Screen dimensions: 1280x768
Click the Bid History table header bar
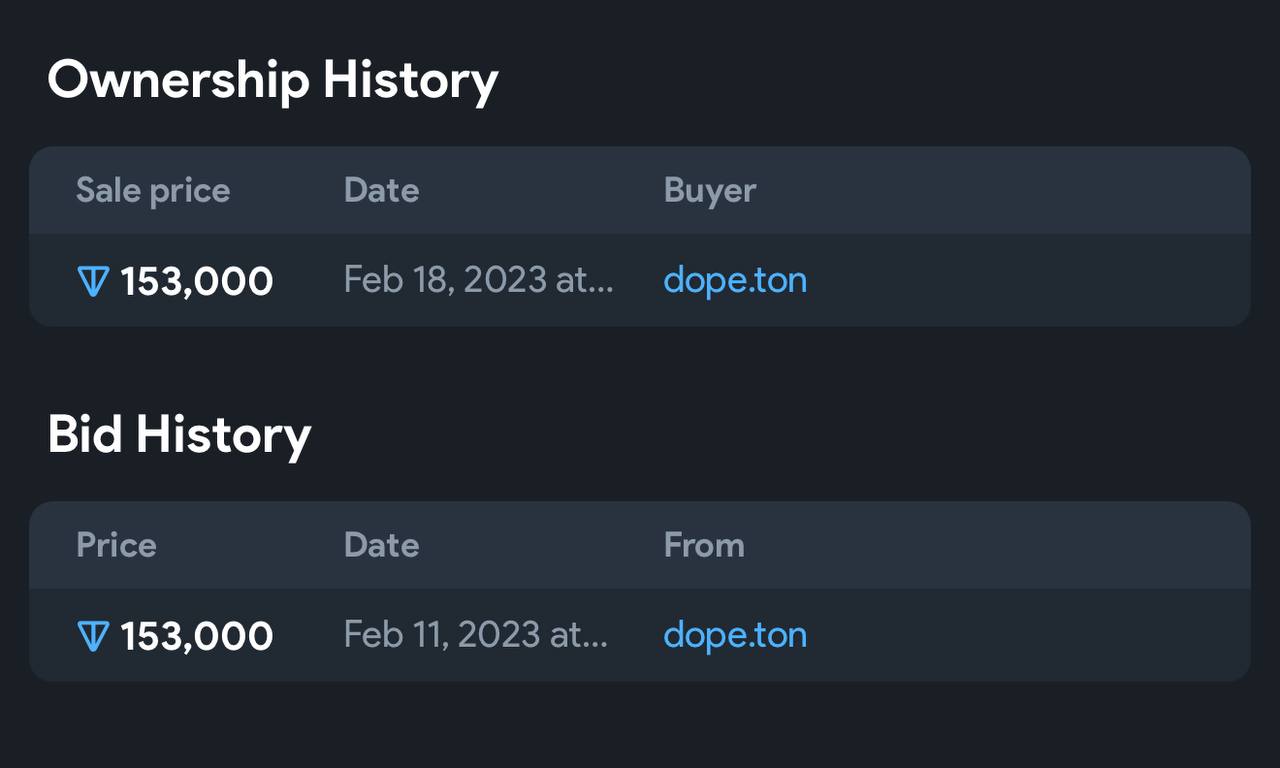[x=640, y=546]
